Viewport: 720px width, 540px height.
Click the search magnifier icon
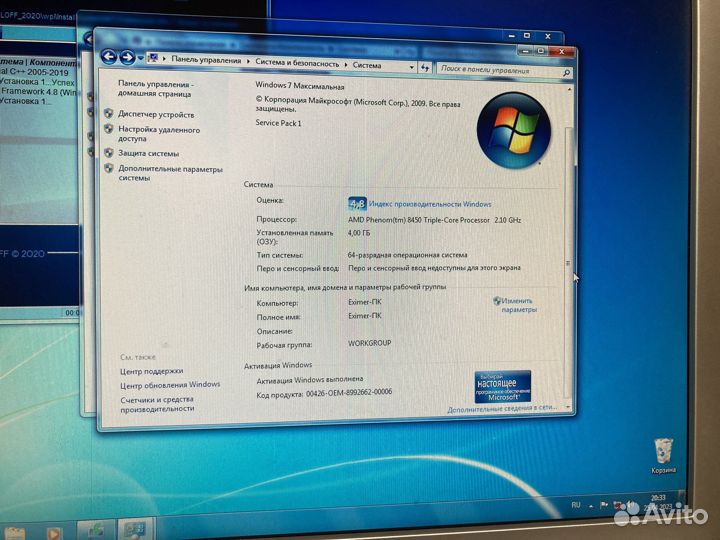(x=566, y=73)
